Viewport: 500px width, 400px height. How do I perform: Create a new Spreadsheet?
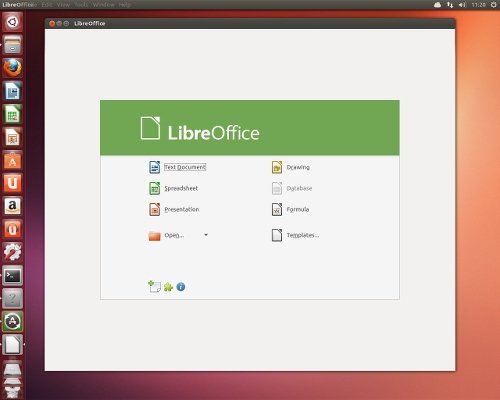coord(173,188)
